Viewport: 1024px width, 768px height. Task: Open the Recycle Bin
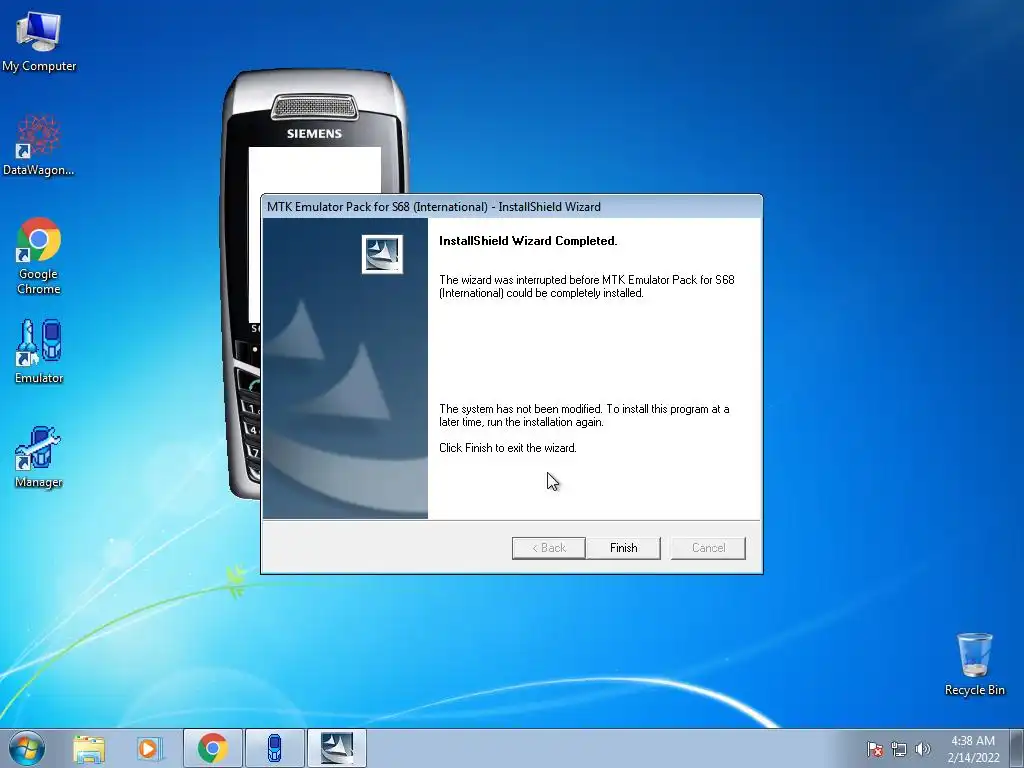coord(974,664)
